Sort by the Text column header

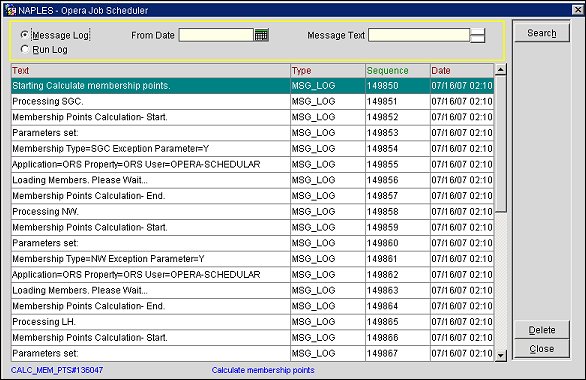tap(151, 71)
